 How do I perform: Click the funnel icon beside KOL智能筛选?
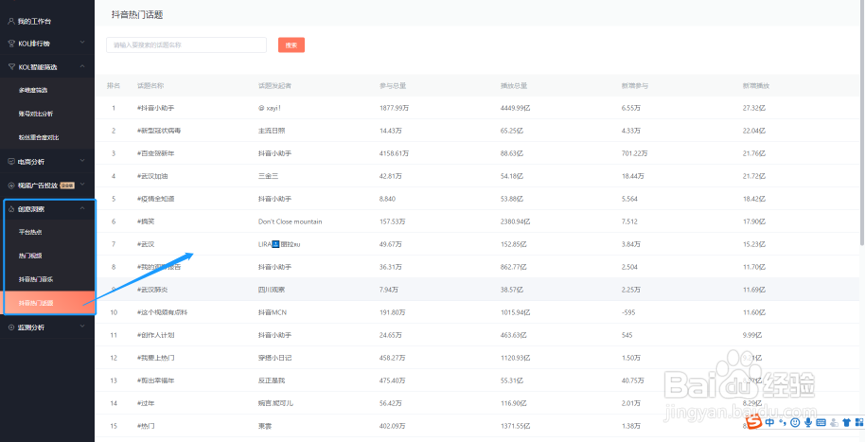(x=11, y=67)
